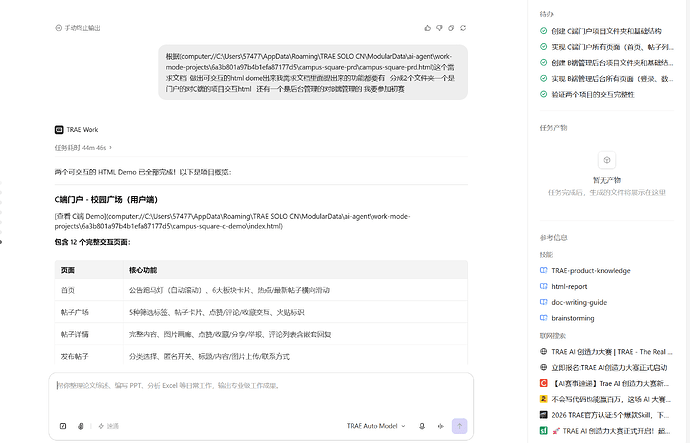Open the html-report skill
Image resolution: width=690 pixels, height=443 pixels.
[569, 286]
